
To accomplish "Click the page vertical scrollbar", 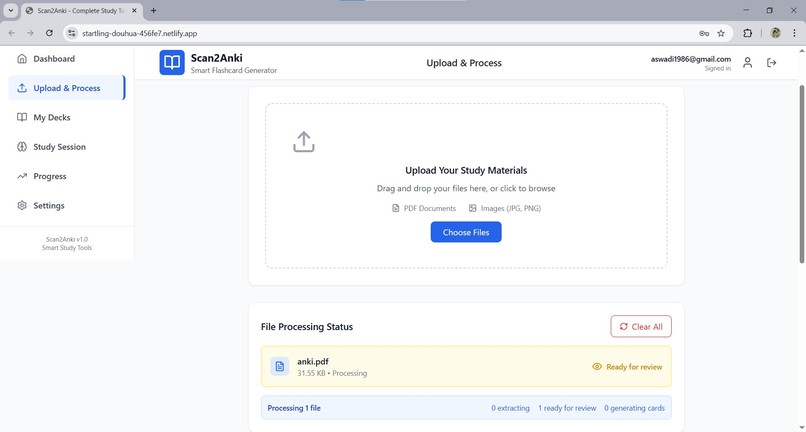I will pos(801,175).
